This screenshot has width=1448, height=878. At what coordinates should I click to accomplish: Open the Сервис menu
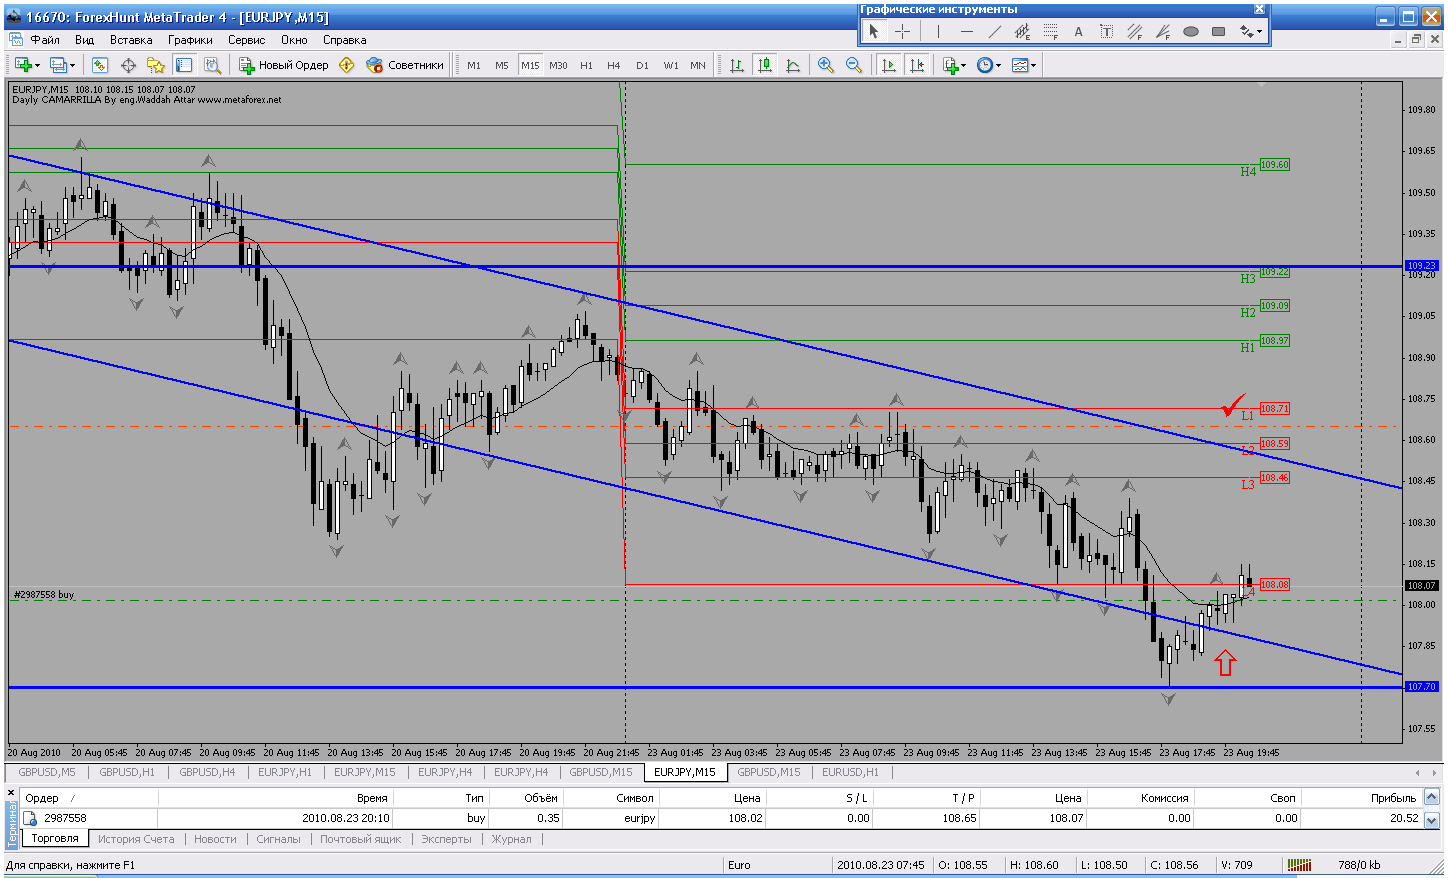246,40
